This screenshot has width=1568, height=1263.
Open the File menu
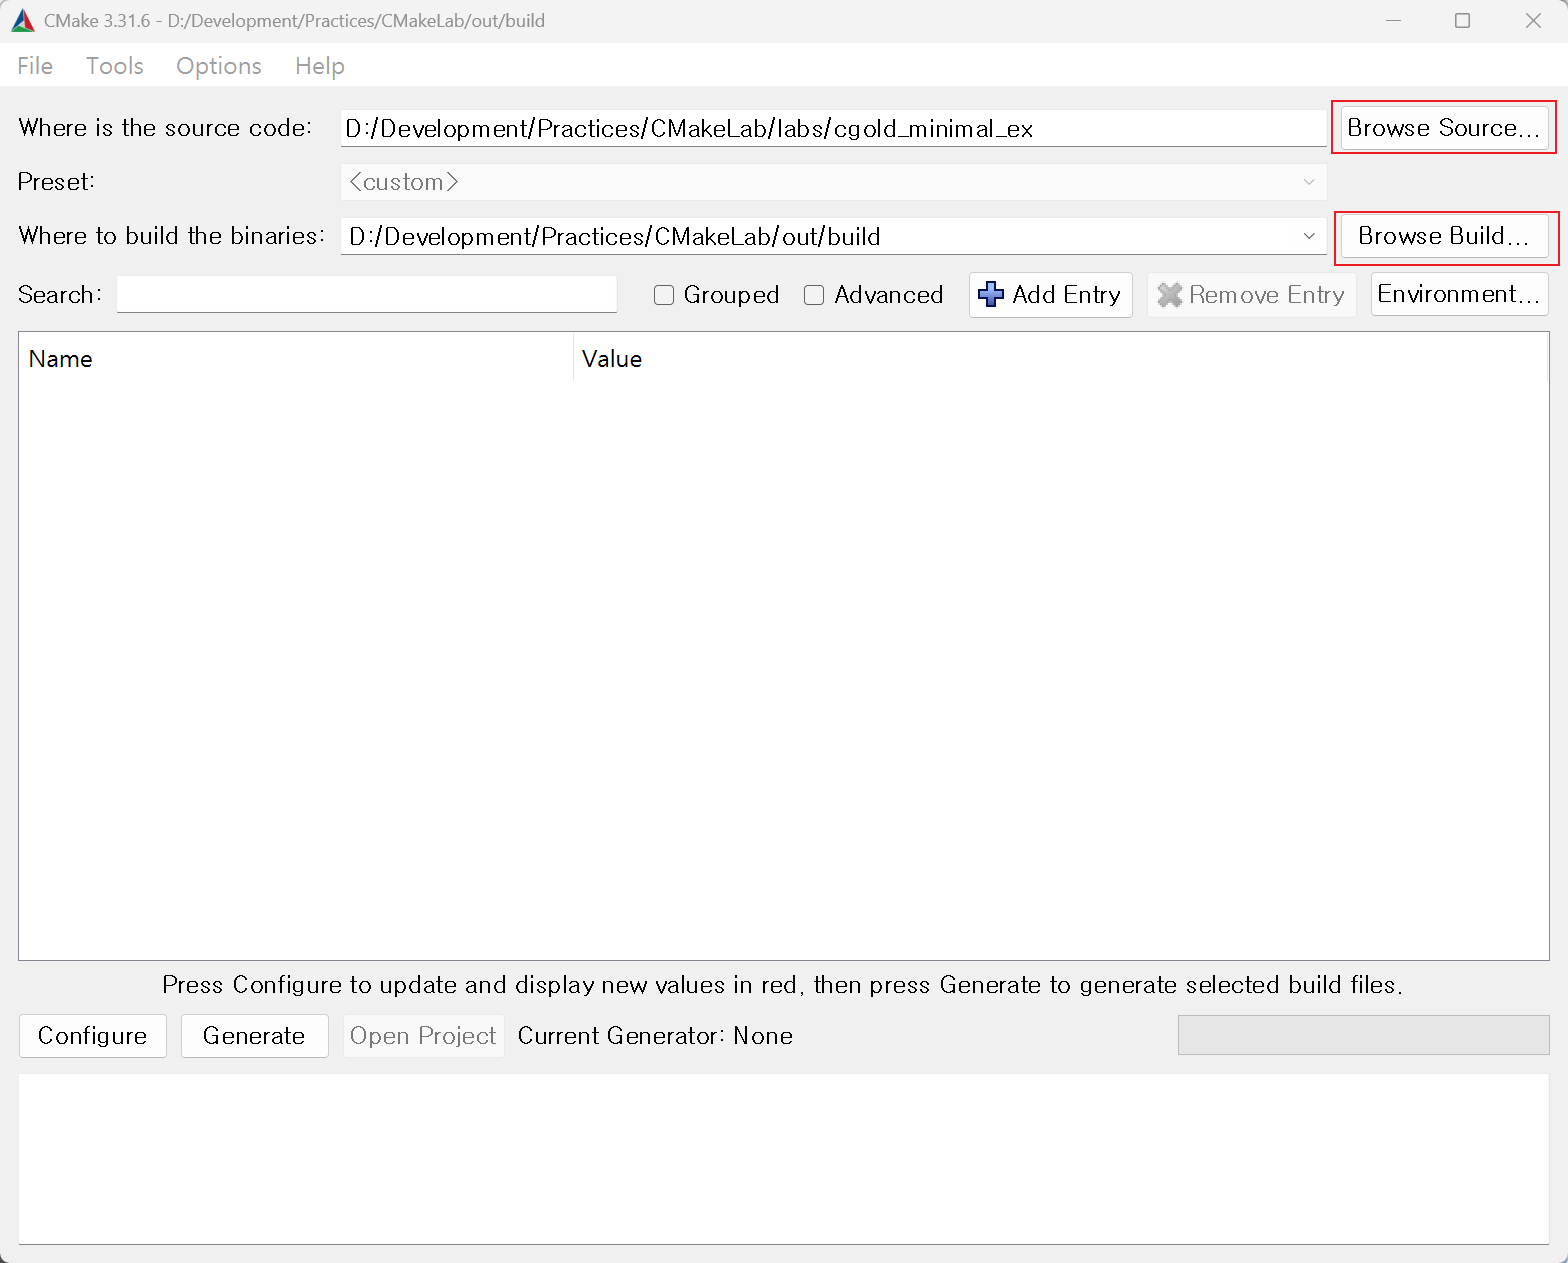click(35, 66)
